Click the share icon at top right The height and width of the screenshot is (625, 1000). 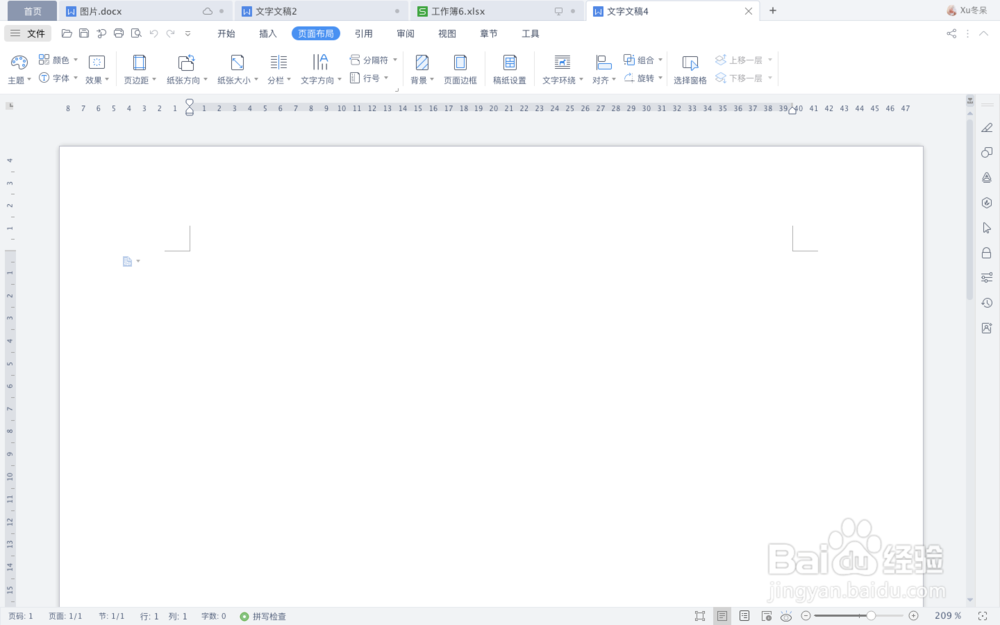point(951,33)
